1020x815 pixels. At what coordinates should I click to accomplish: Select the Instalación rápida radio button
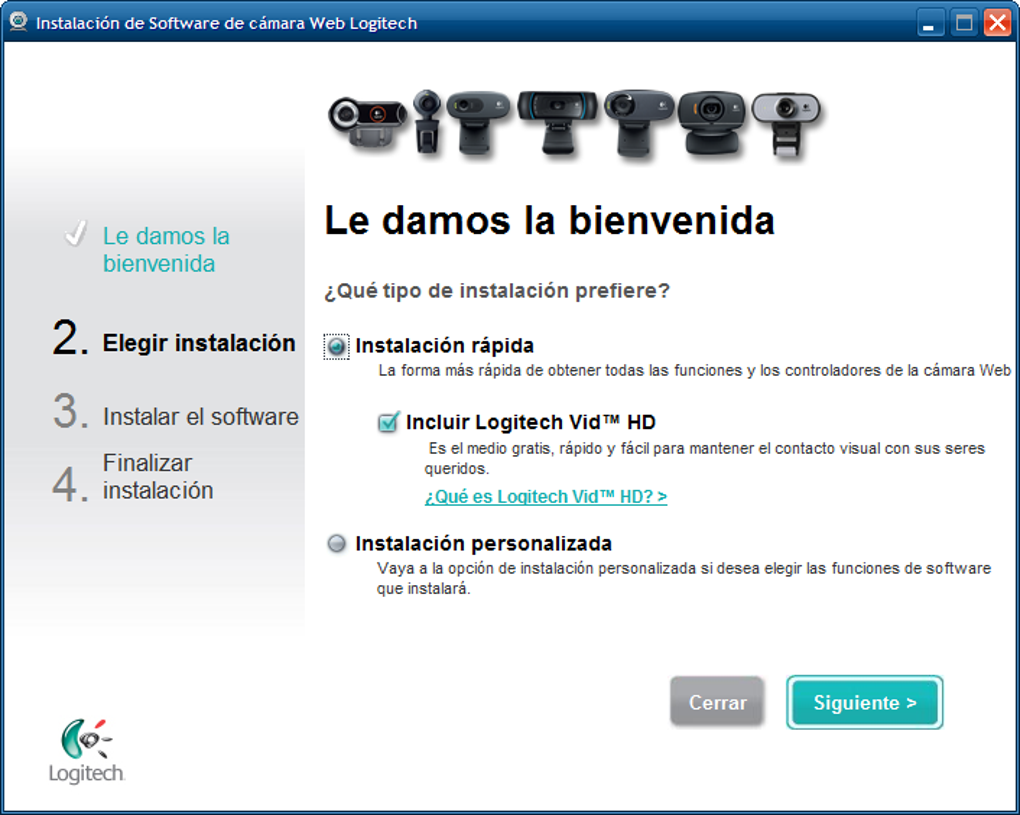point(336,347)
